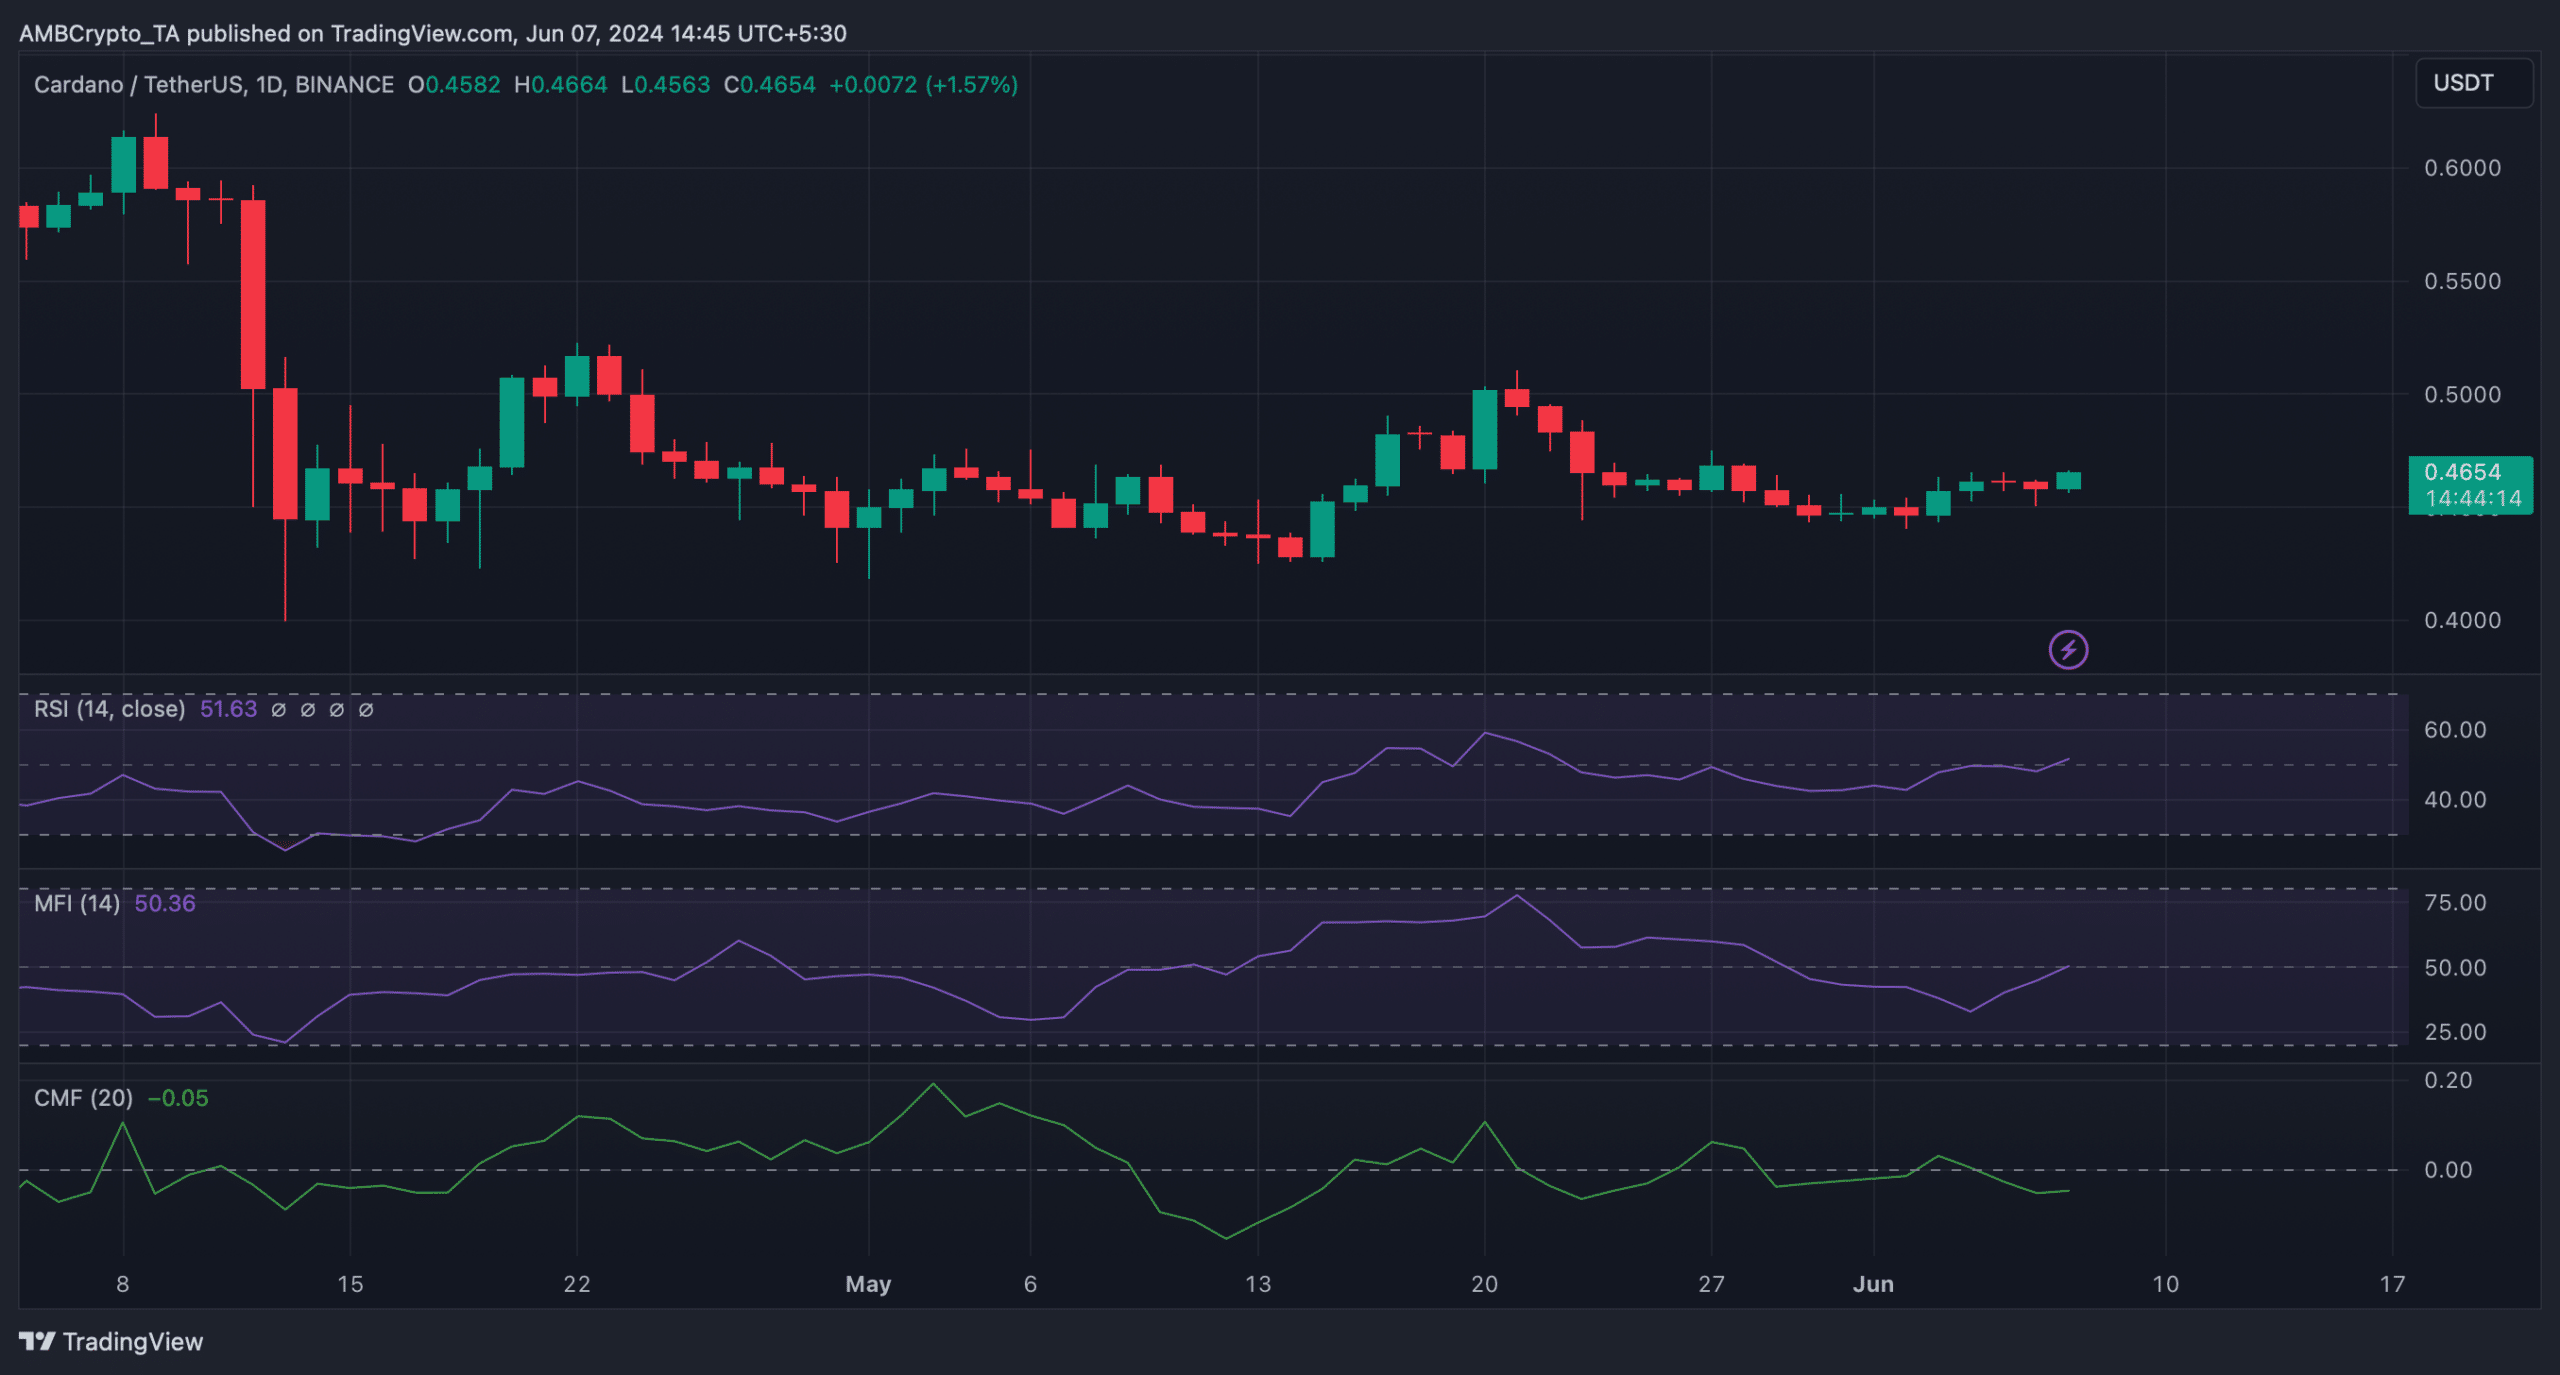Viewport: 2560px width, 1375px height.
Task: Click the first ∅ symbol after RSI value
Action: [279, 709]
